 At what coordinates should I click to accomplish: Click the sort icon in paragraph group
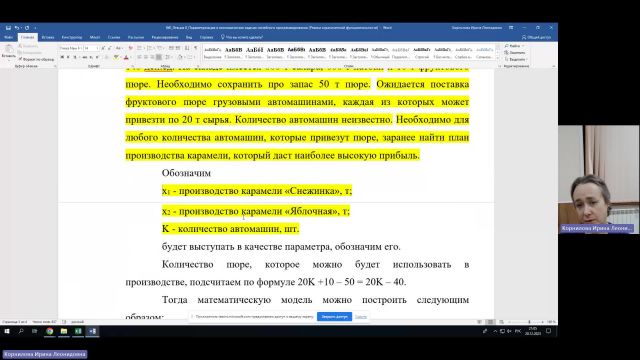coord(187,48)
